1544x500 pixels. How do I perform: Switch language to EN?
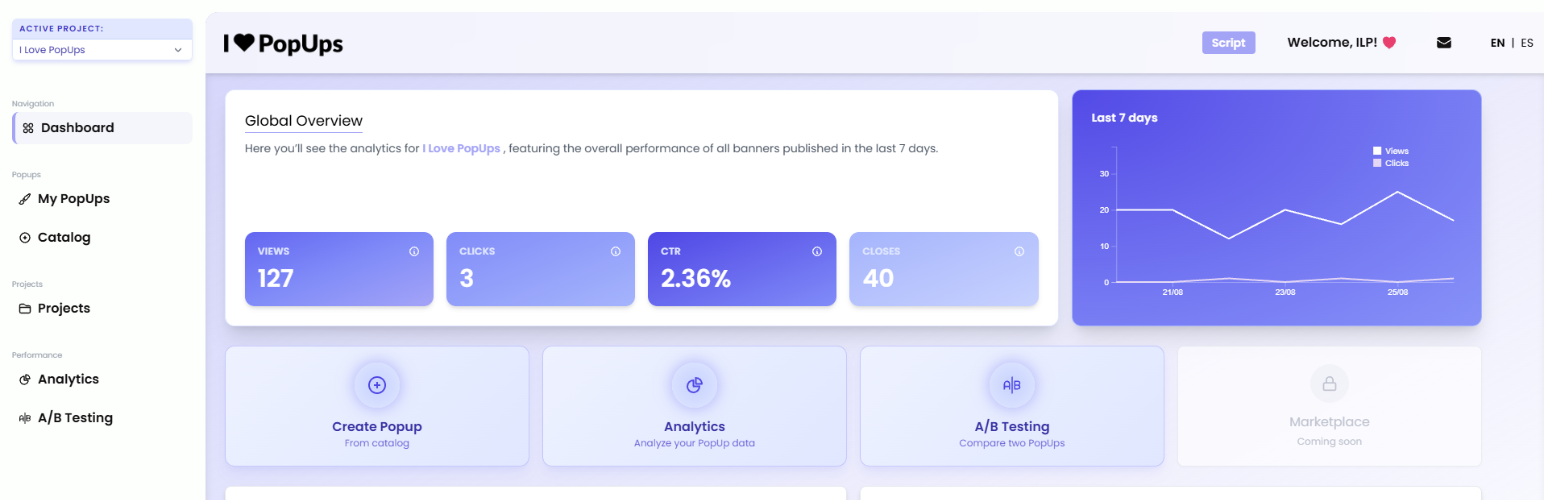pyautogui.click(x=1497, y=43)
